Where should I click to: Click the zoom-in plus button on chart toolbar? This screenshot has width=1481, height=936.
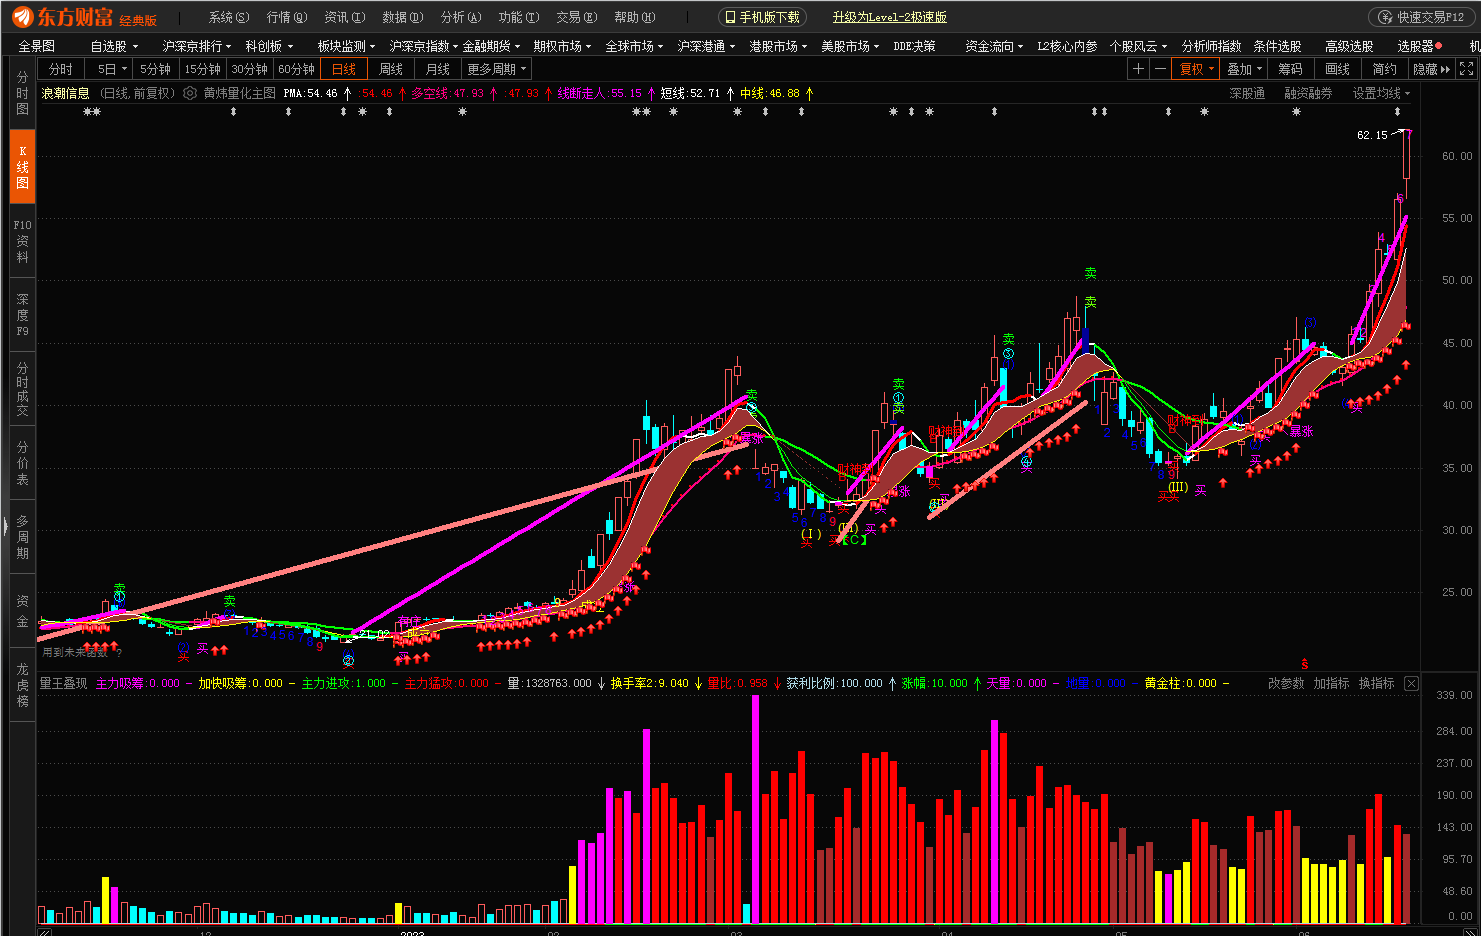(1138, 69)
